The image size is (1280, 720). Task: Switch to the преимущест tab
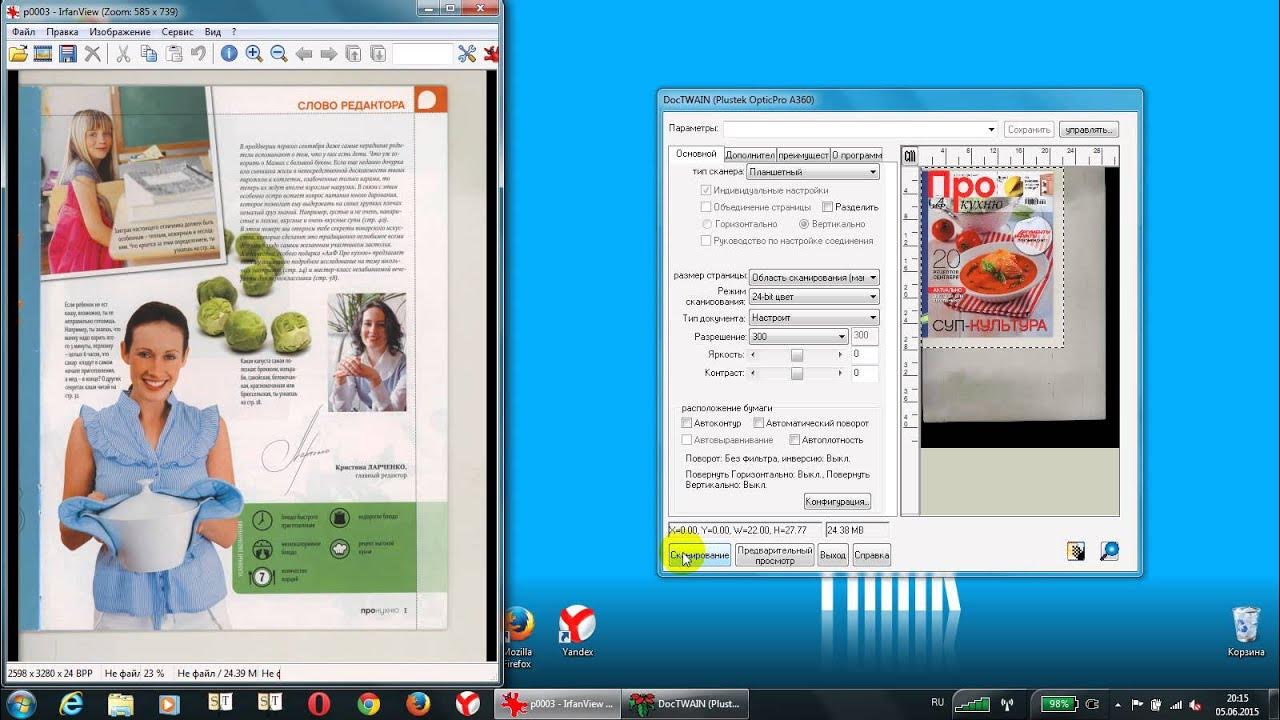click(803, 155)
